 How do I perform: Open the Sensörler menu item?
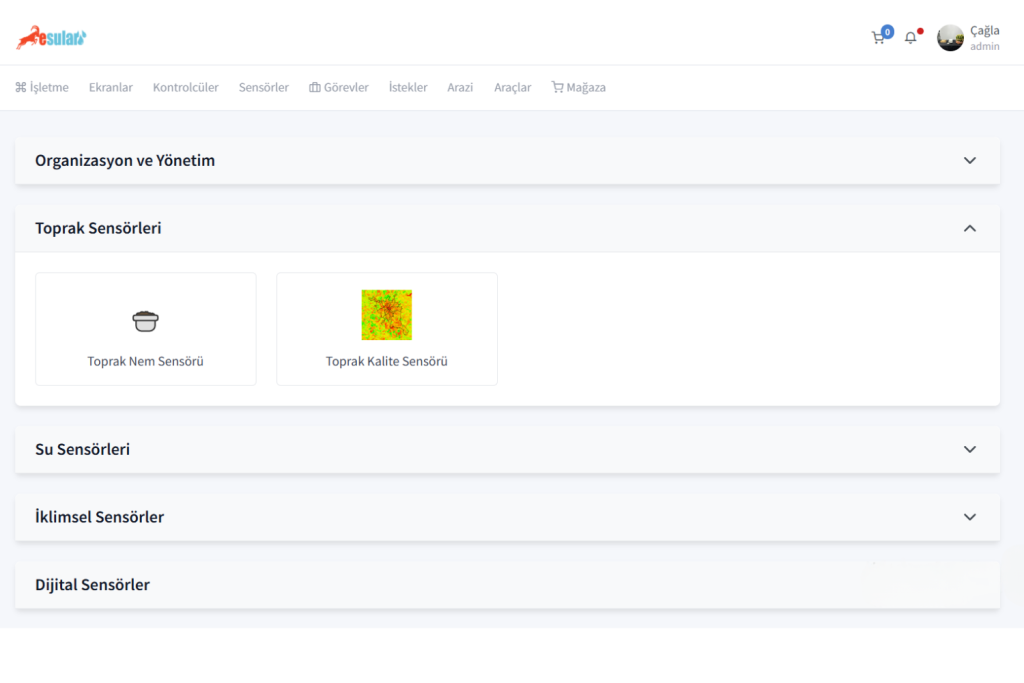(263, 87)
